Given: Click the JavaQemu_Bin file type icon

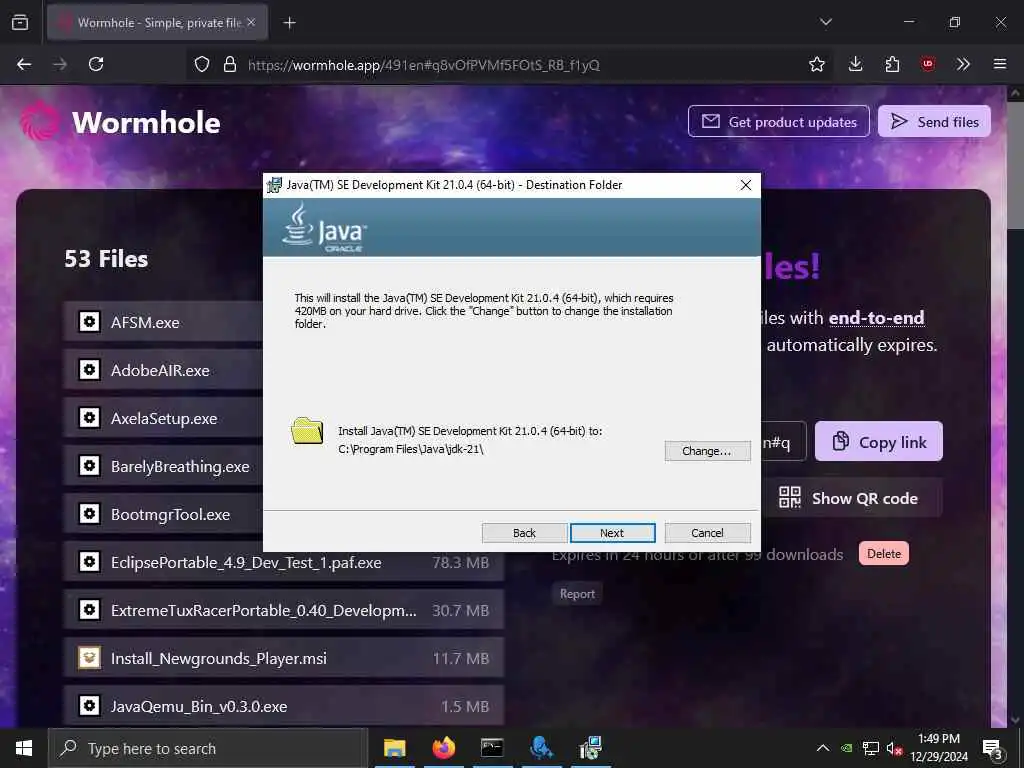Looking at the screenshot, I should coord(89,705).
